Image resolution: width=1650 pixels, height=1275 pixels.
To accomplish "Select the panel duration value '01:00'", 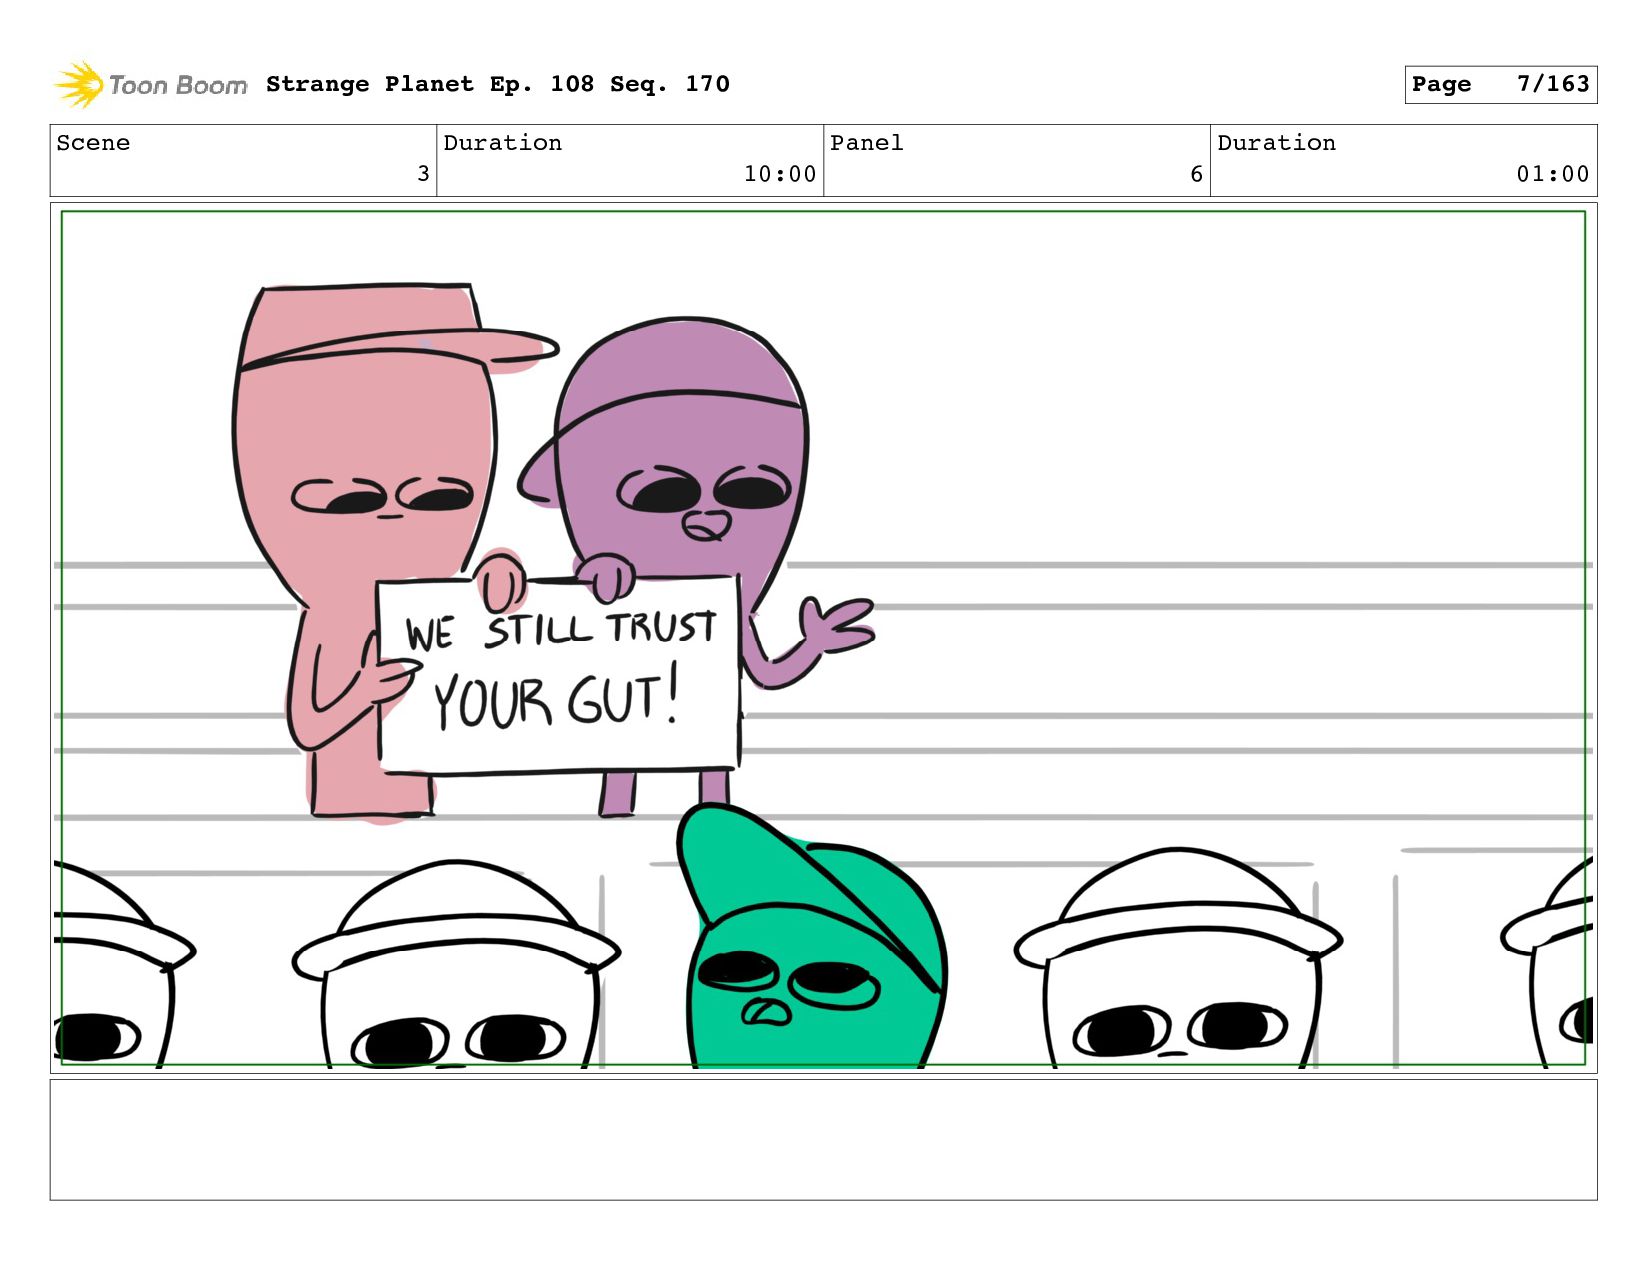I will click(x=1553, y=174).
